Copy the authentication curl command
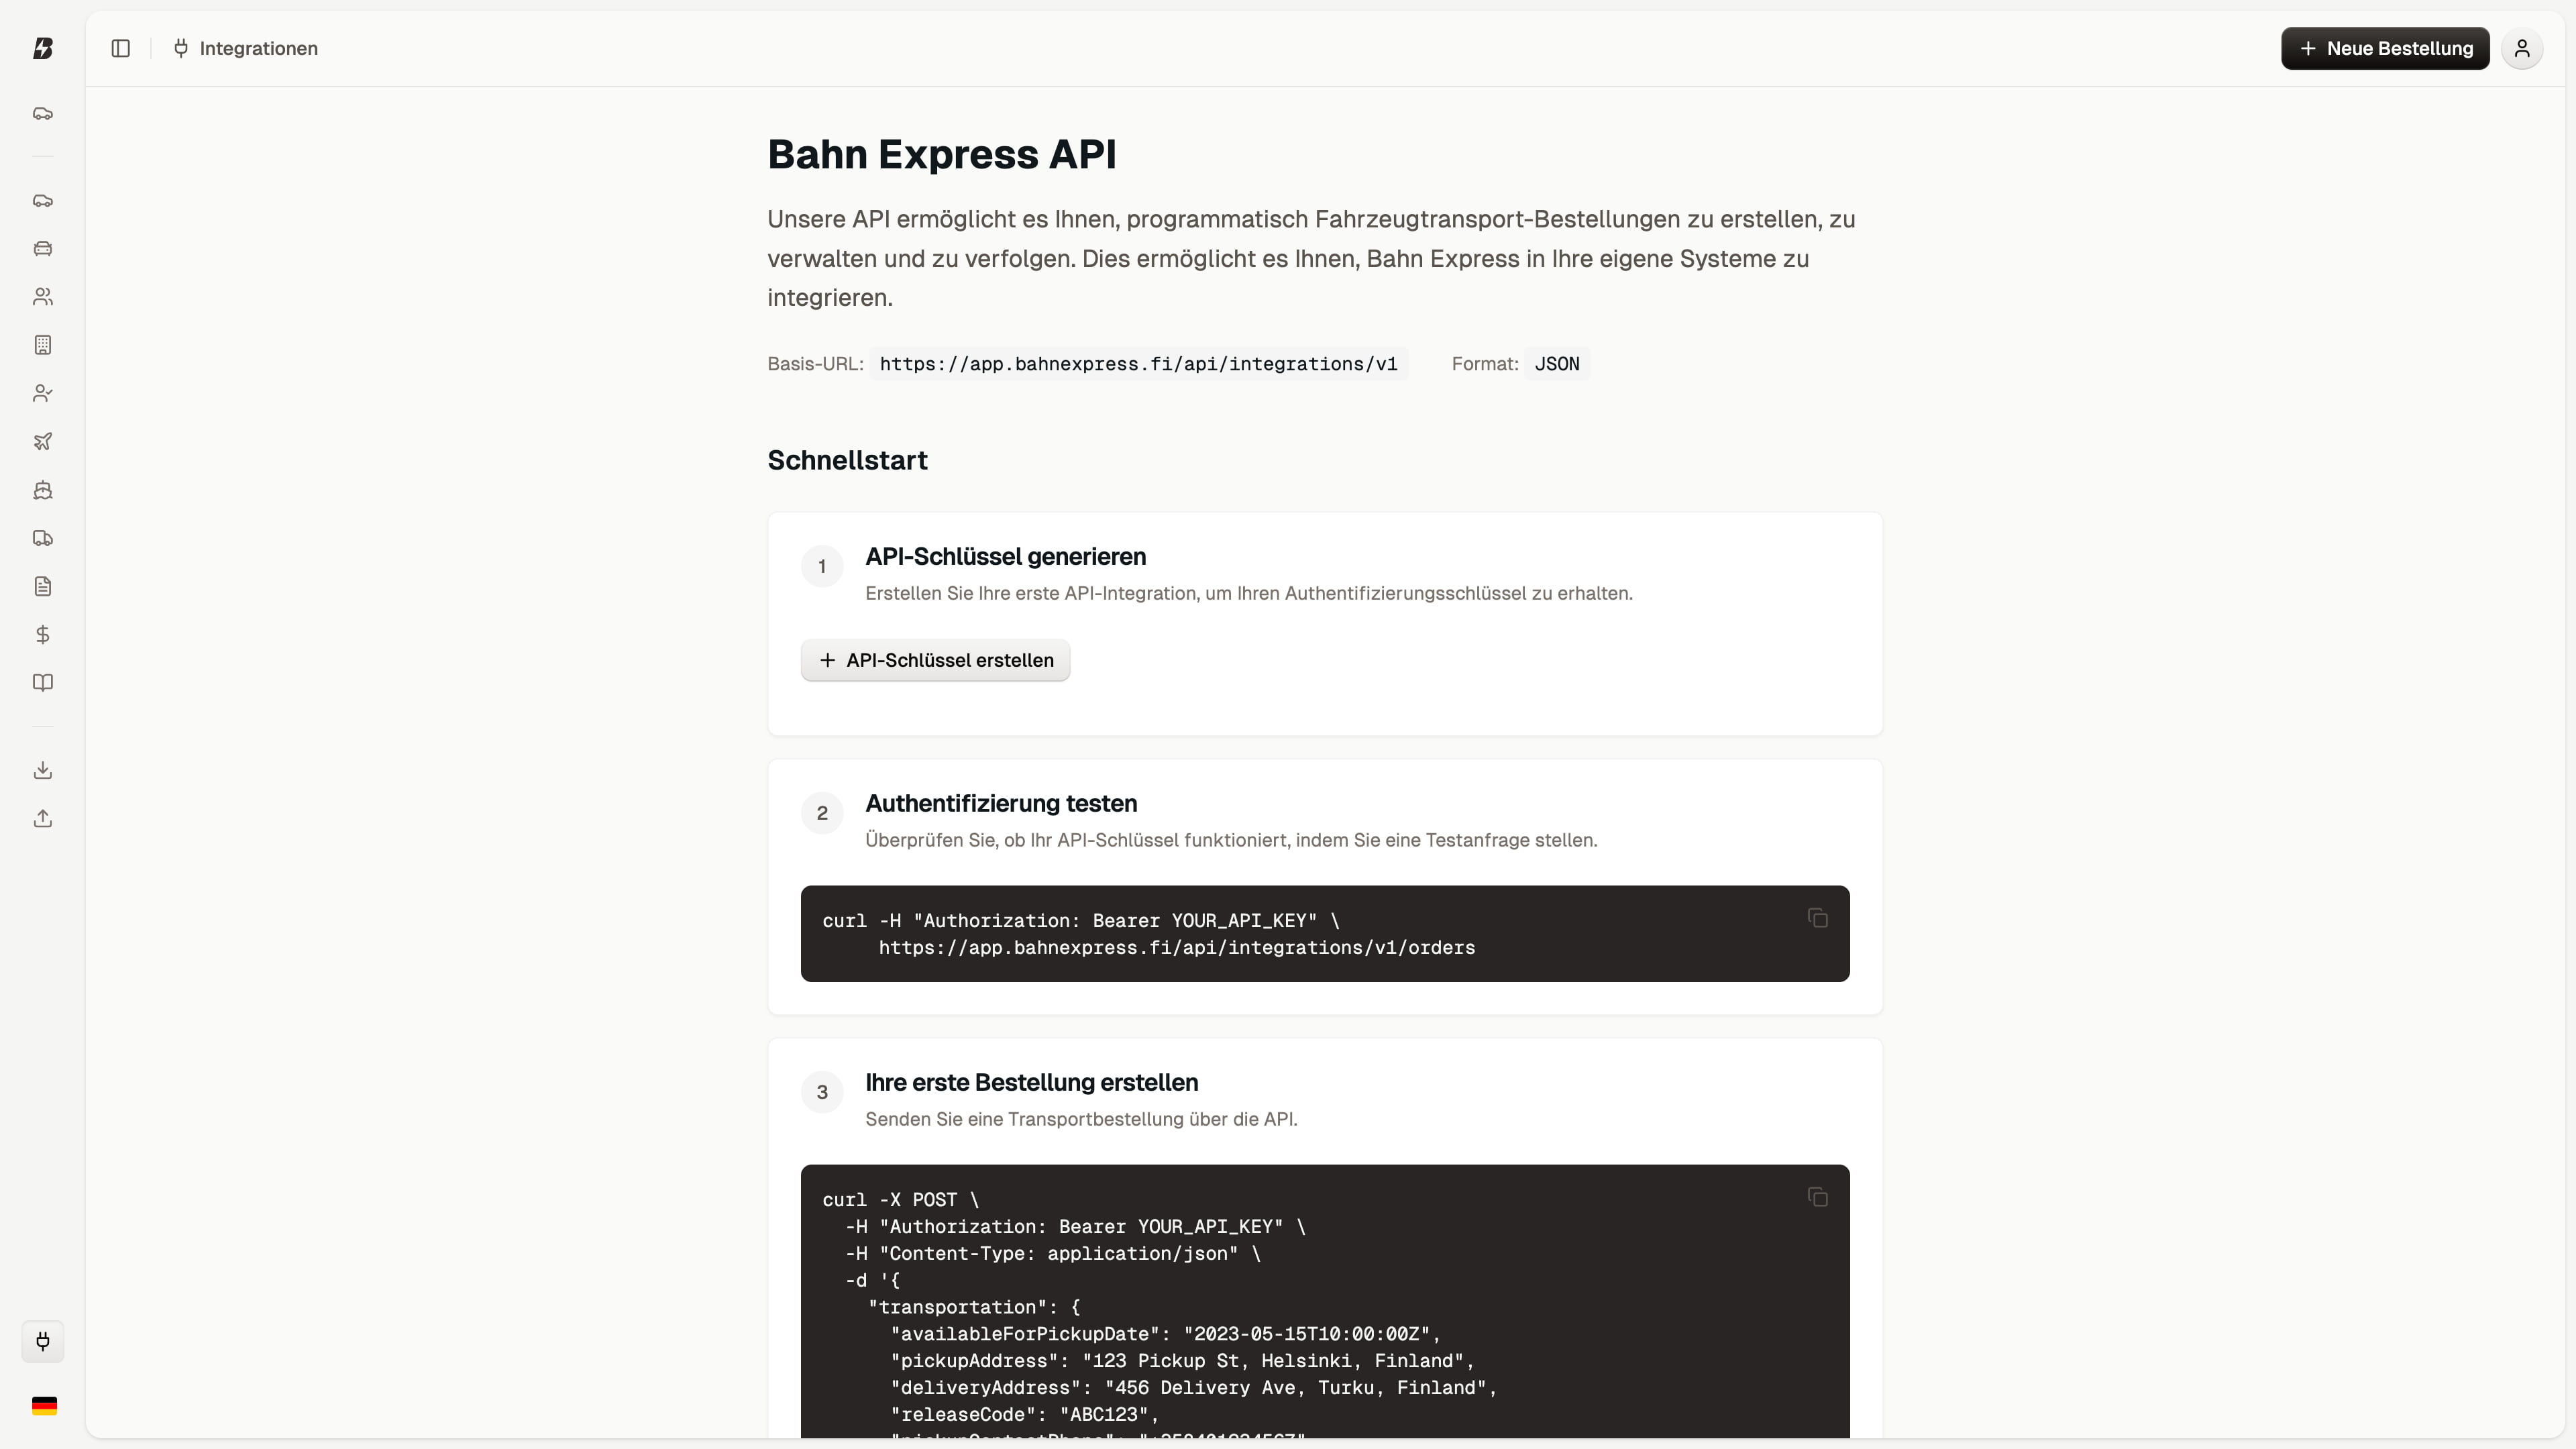This screenshot has width=2576, height=1449. tap(1818, 918)
